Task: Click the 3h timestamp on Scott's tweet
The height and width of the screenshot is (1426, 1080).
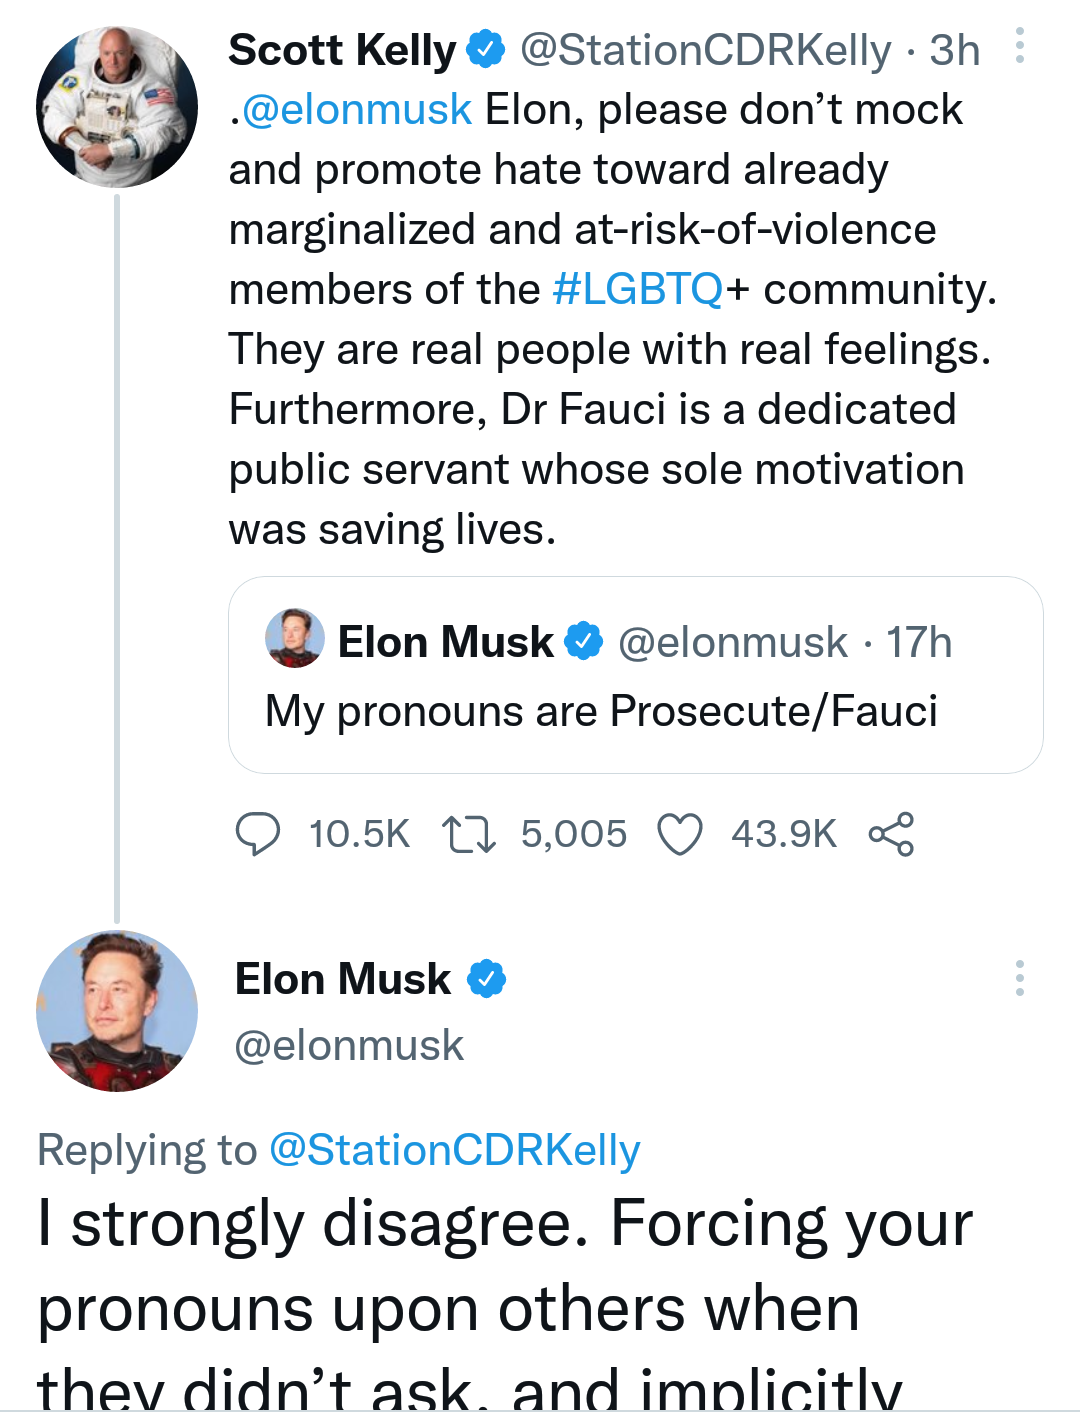Action: (x=954, y=50)
